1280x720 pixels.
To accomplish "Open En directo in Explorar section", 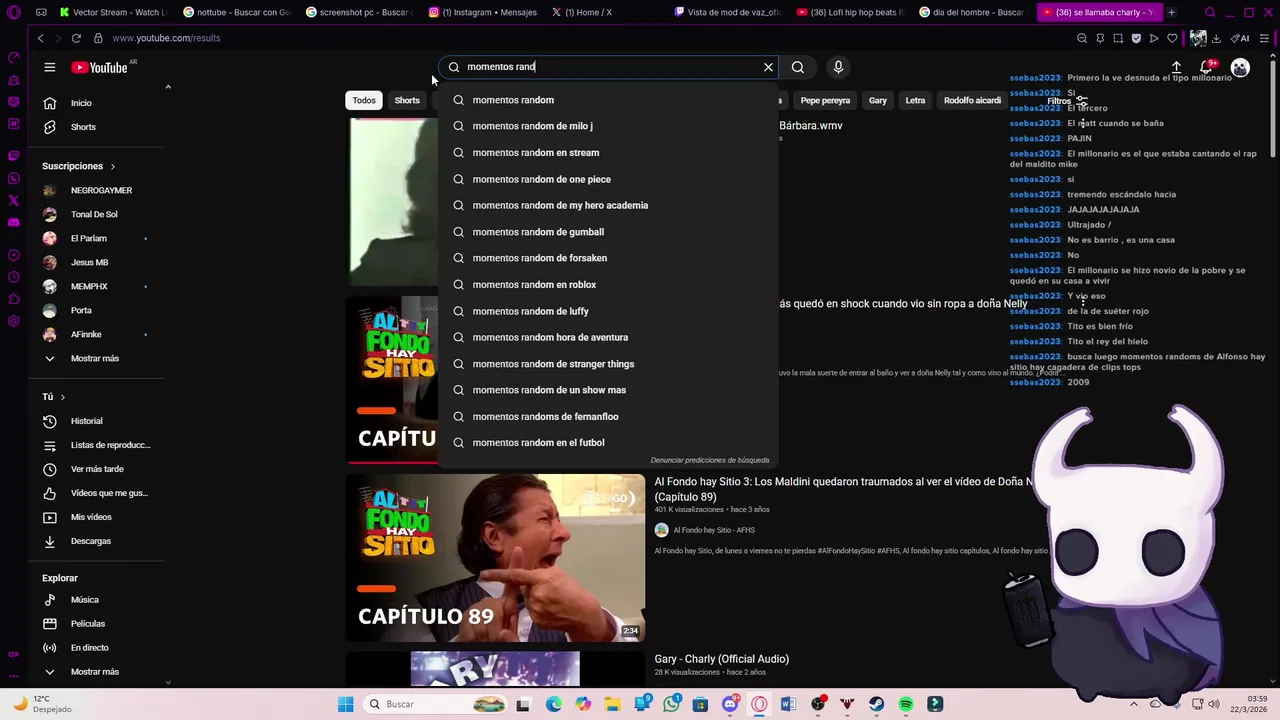I will click(98, 648).
